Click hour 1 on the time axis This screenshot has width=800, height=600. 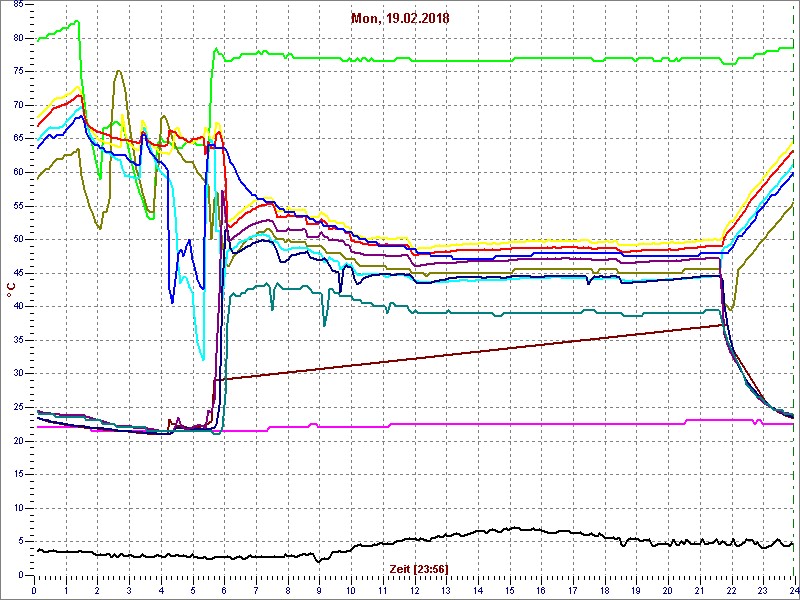pos(66,589)
